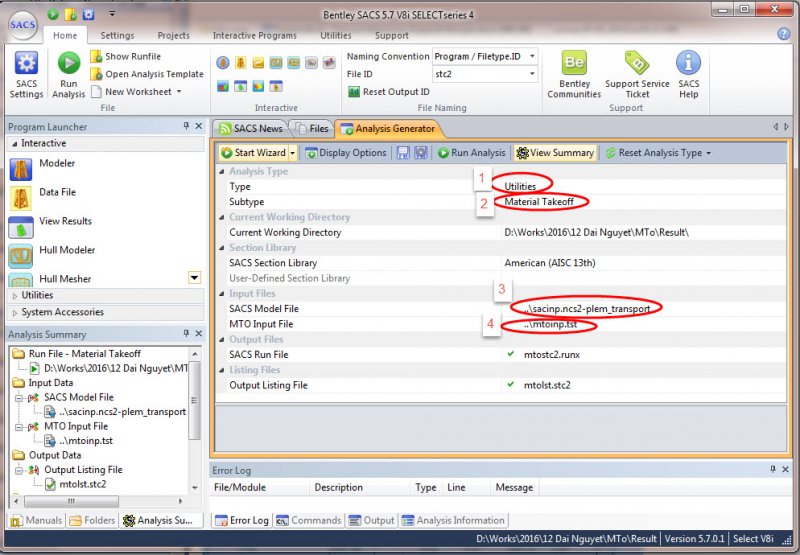The image size is (800, 555).
Task: Open the Files tab
Action: 312,129
